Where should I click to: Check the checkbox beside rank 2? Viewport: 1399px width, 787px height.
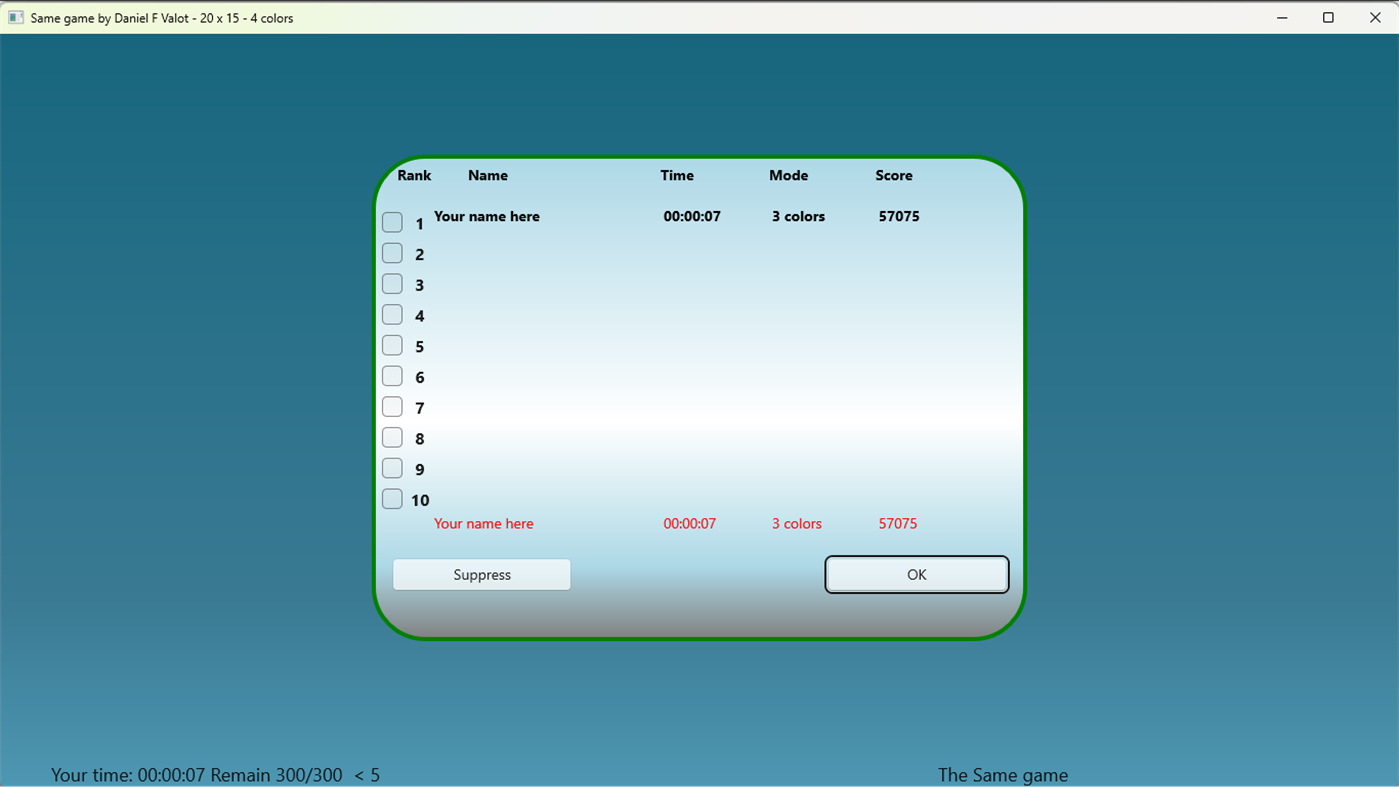(x=392, y=253)
